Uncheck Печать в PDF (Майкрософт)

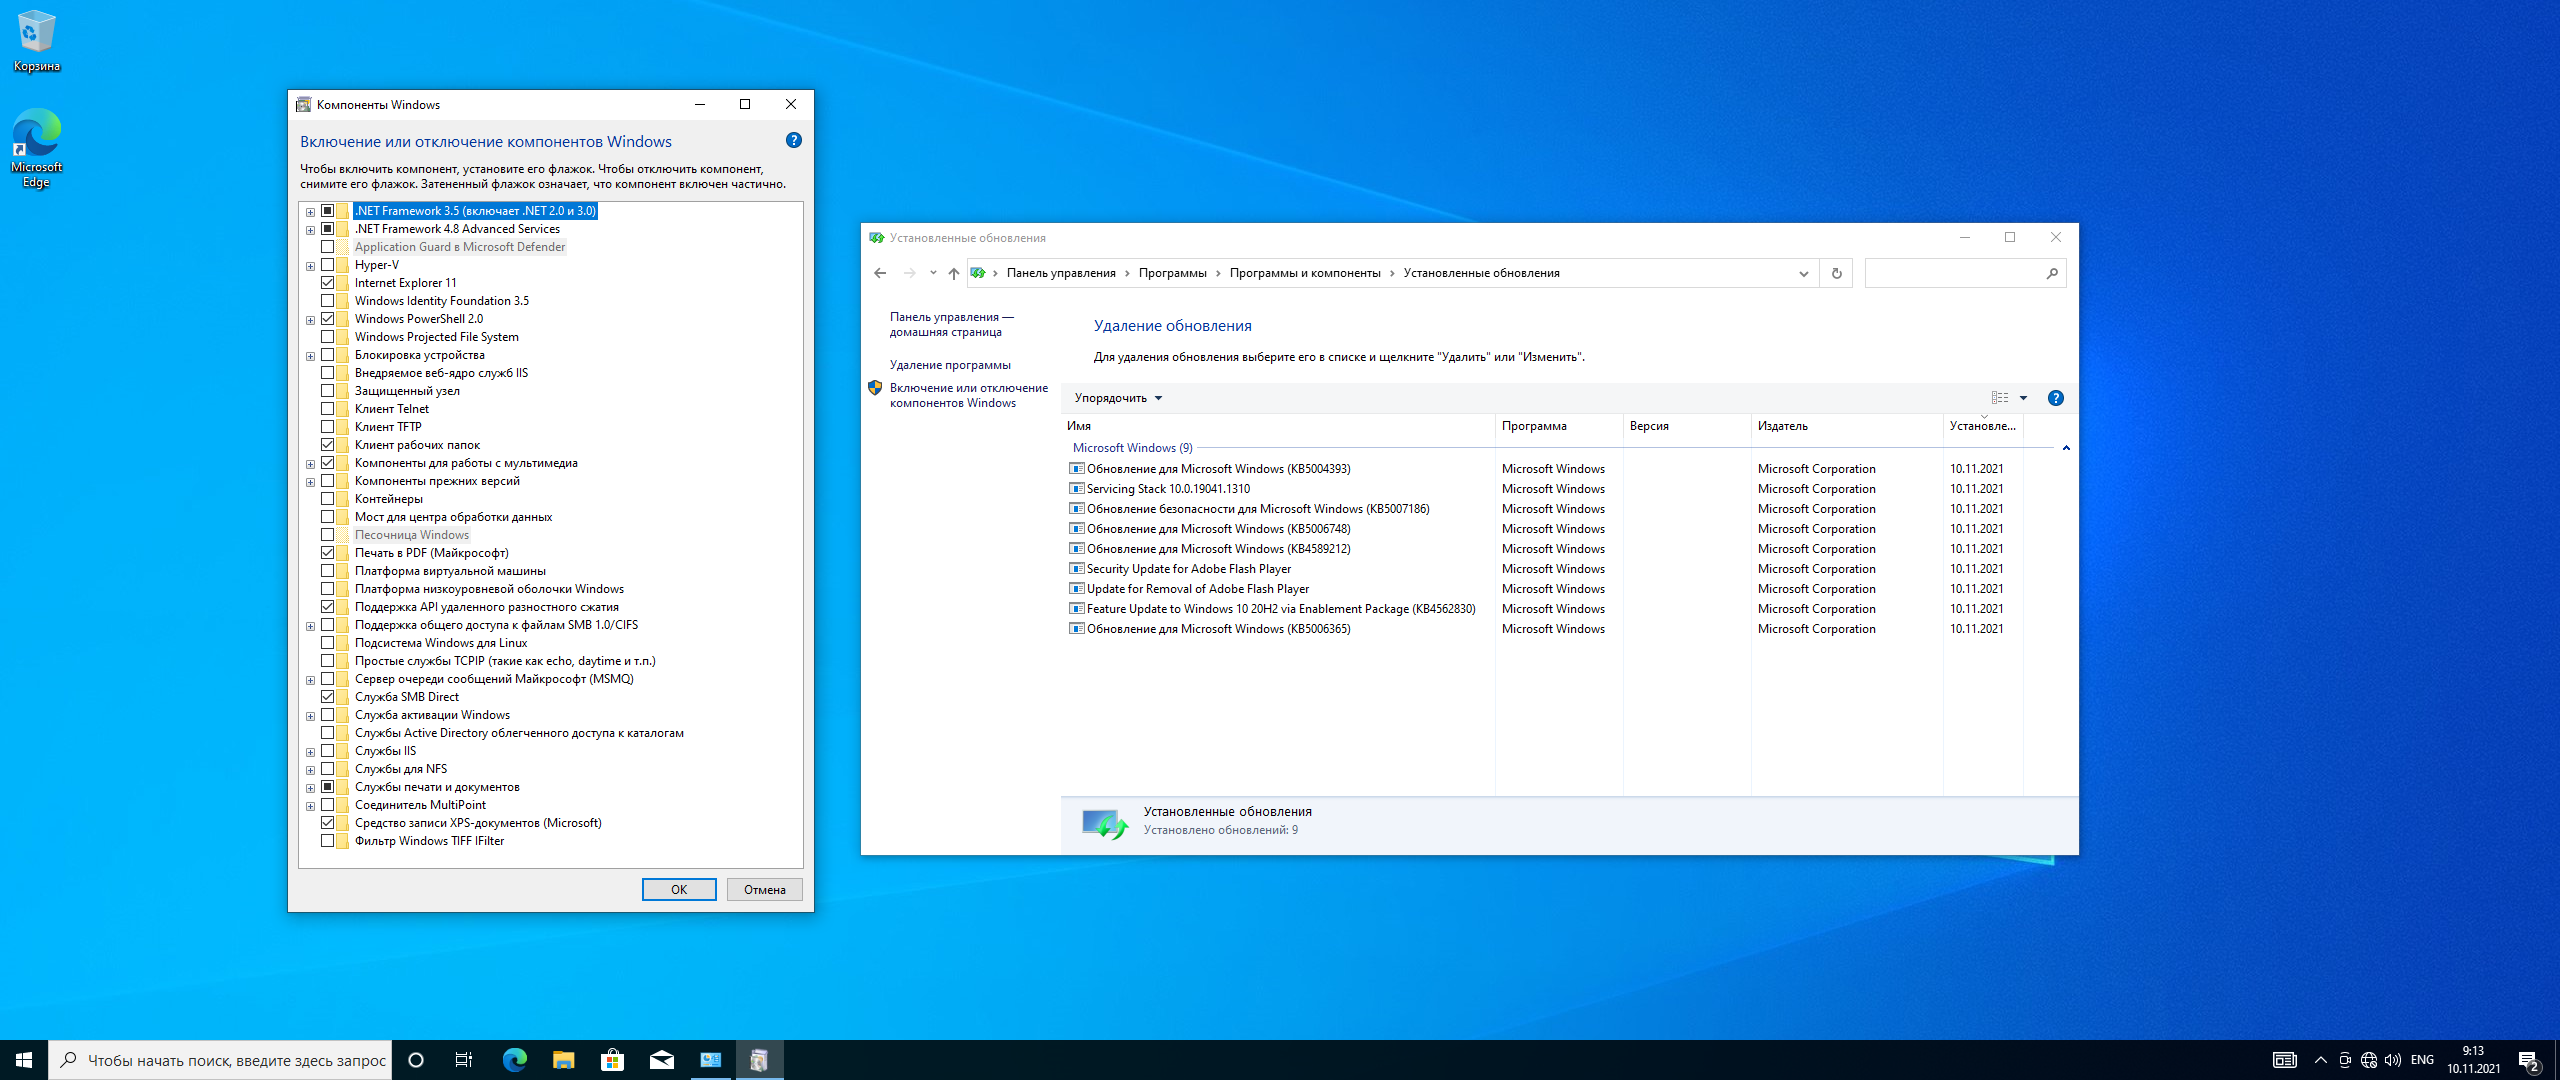(327, 553)
